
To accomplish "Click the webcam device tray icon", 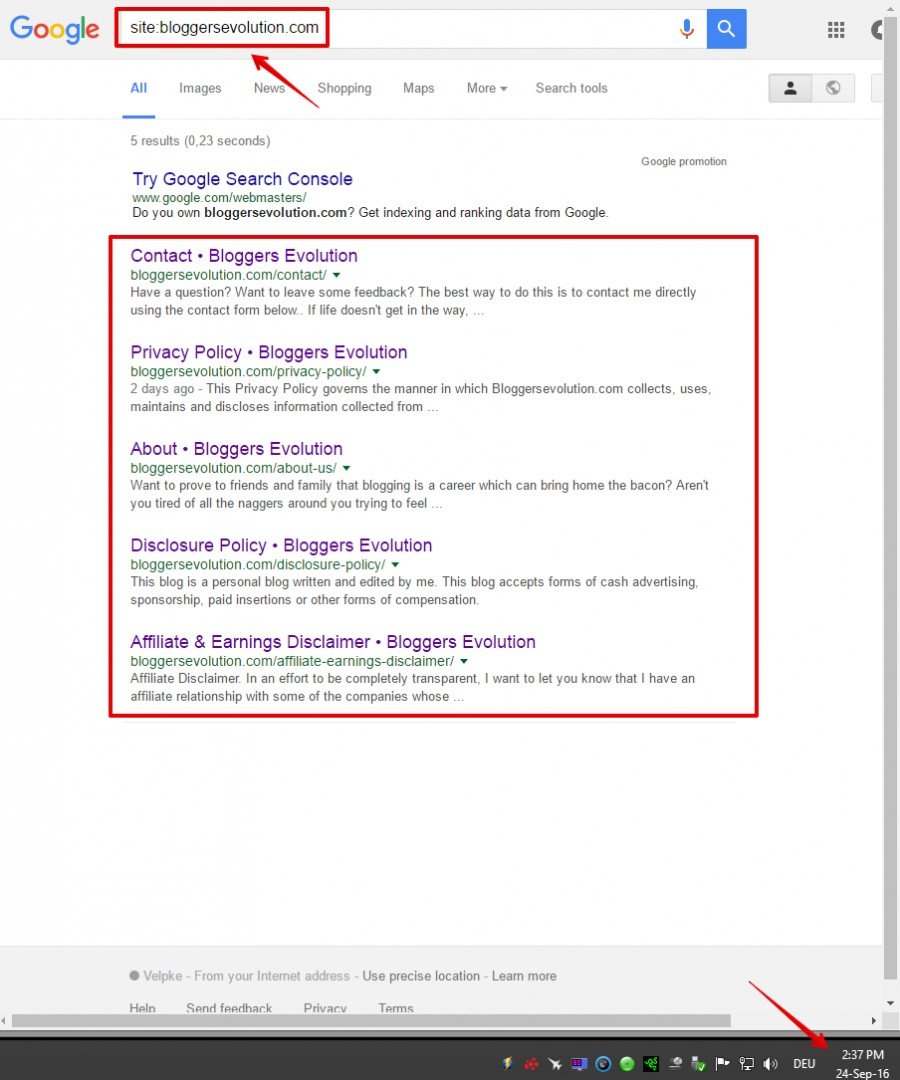I will [x=676, y=1064].
